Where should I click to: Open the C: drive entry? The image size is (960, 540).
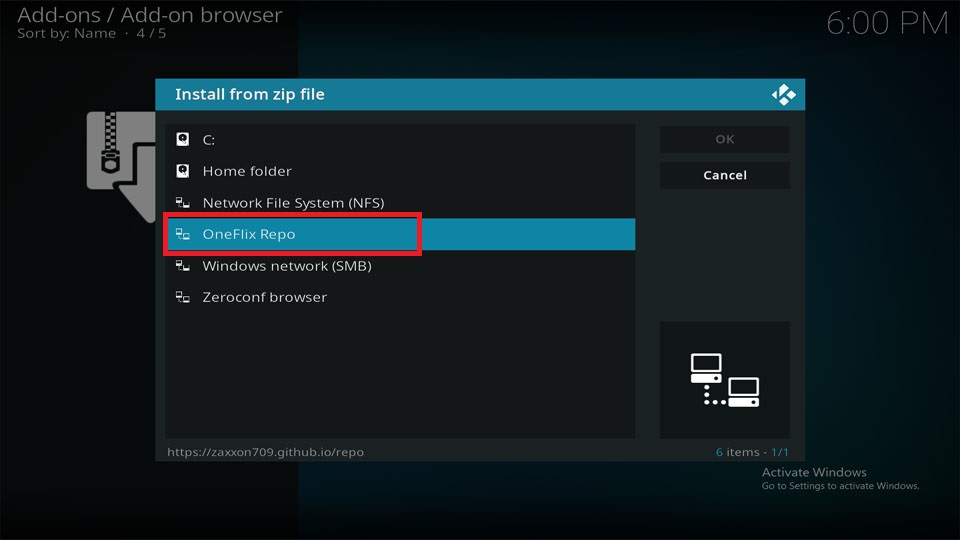click(x=400, y=140)
